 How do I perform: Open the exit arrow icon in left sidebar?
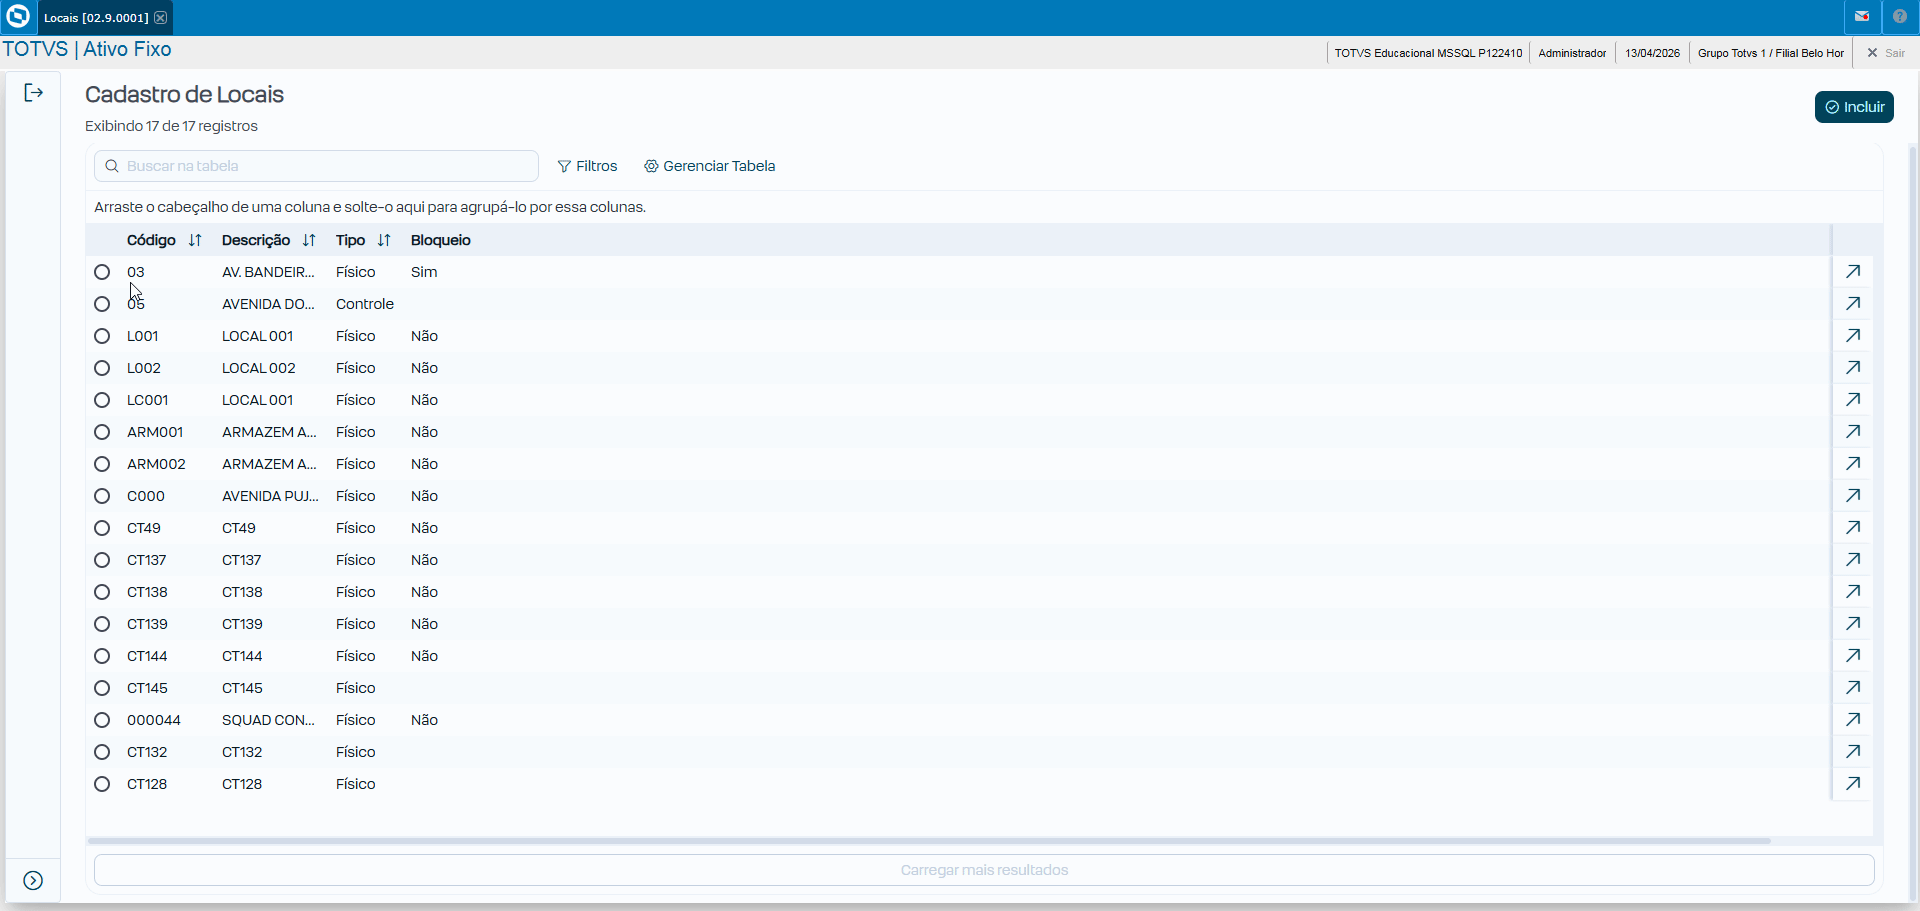34,93
